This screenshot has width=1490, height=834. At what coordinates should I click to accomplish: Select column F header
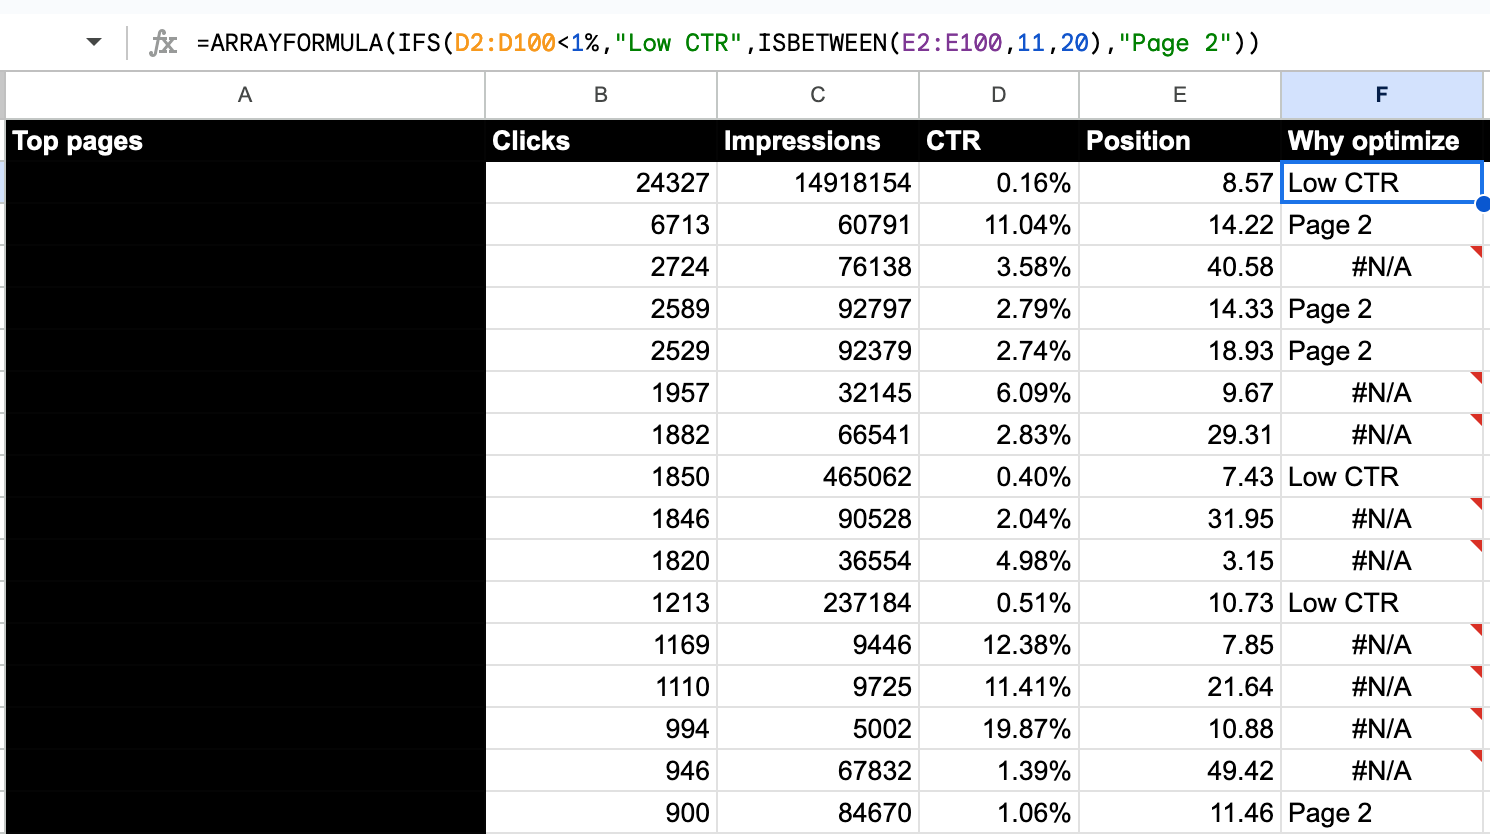point(1381,94)
